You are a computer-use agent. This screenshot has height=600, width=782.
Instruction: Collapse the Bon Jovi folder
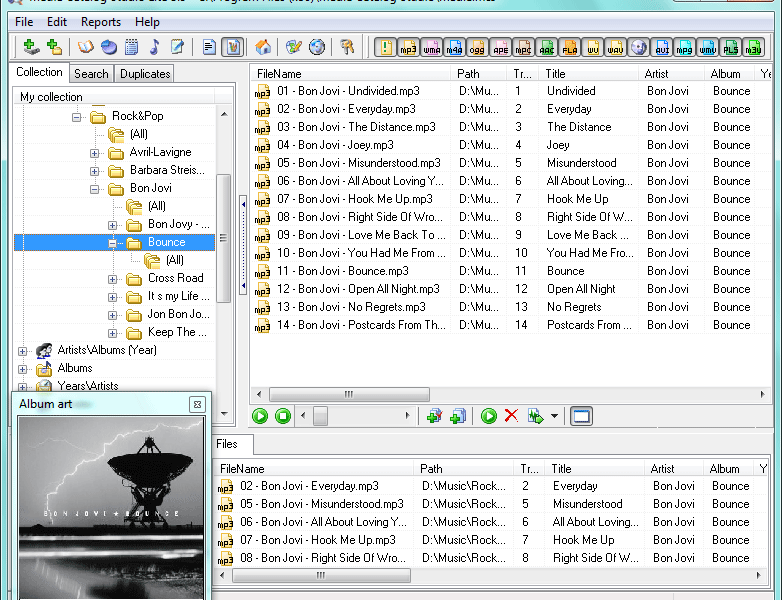[94, 189]
